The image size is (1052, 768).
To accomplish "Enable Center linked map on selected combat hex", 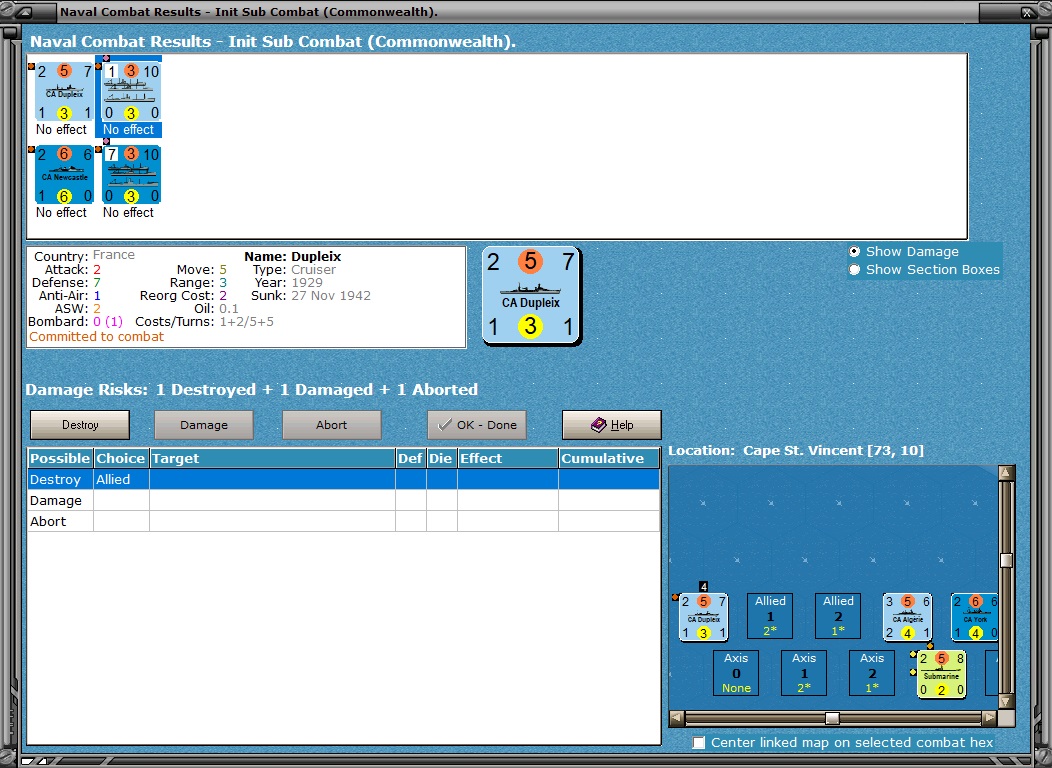I will [x=843, y=743].
